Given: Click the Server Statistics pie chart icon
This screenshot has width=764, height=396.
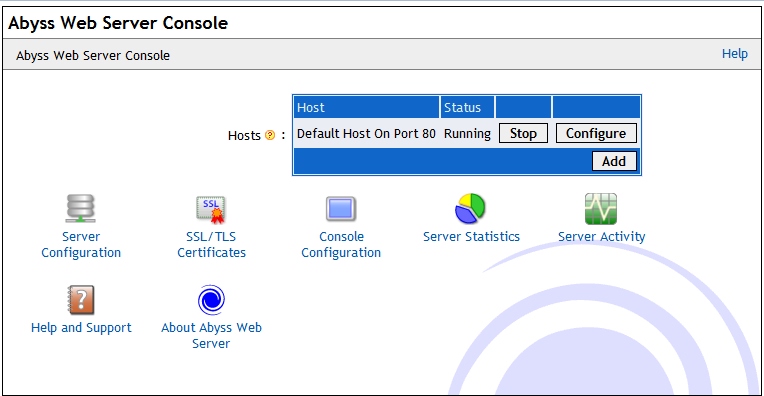Looking at the screenshot, I should pos(470,209).
